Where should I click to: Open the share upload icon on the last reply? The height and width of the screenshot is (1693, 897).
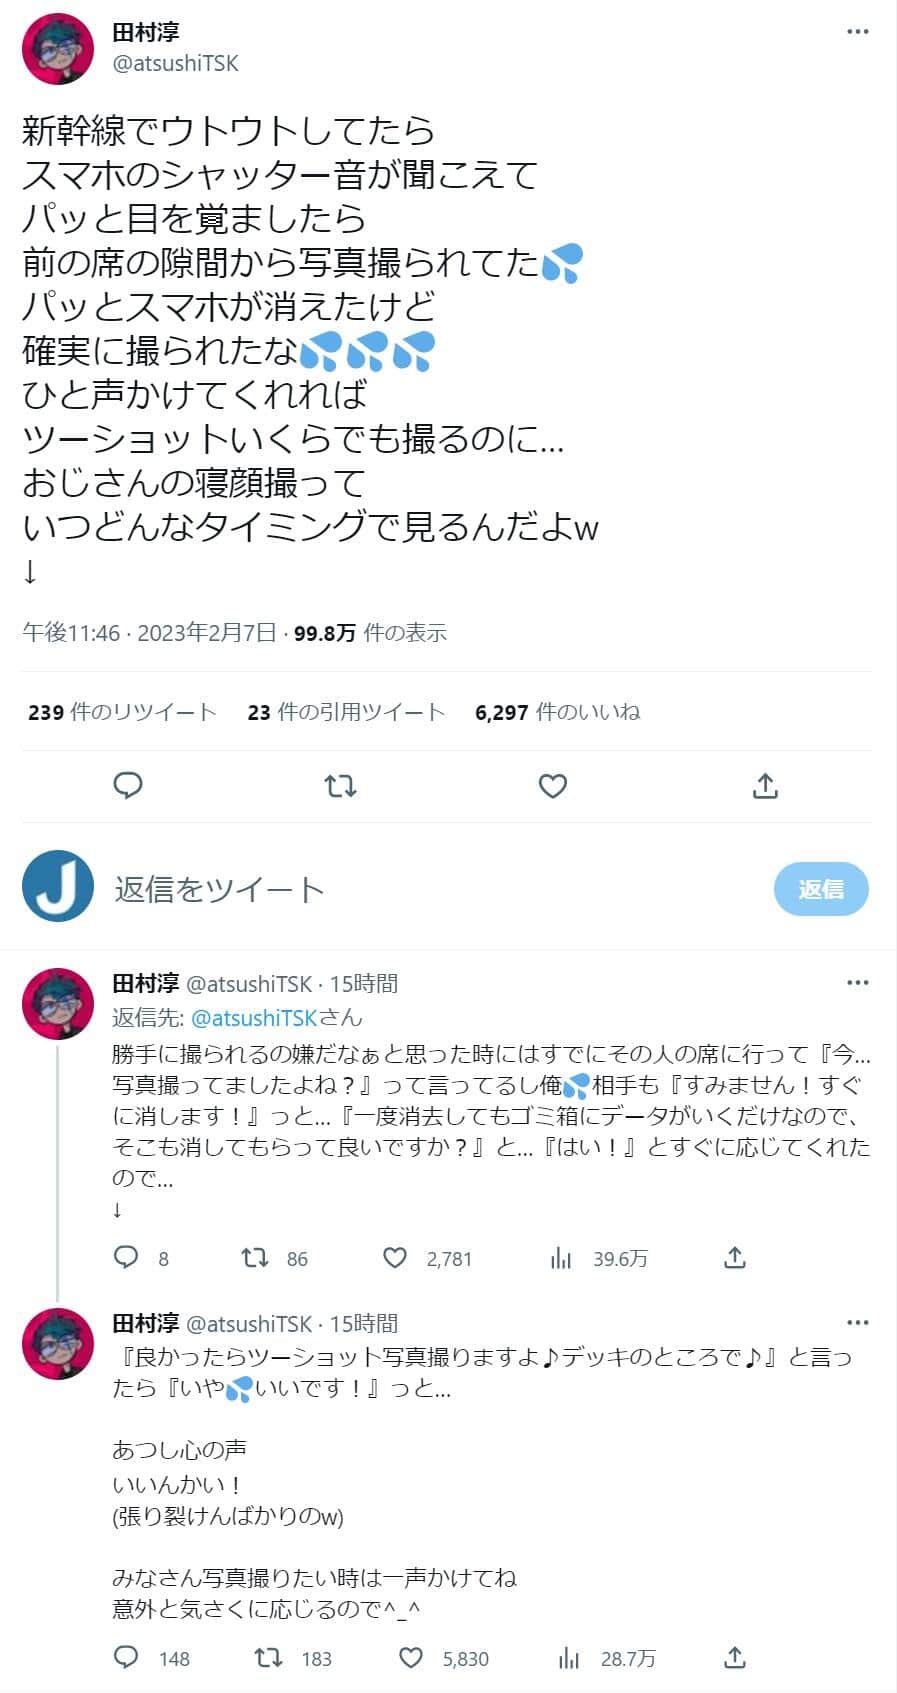736,1659
